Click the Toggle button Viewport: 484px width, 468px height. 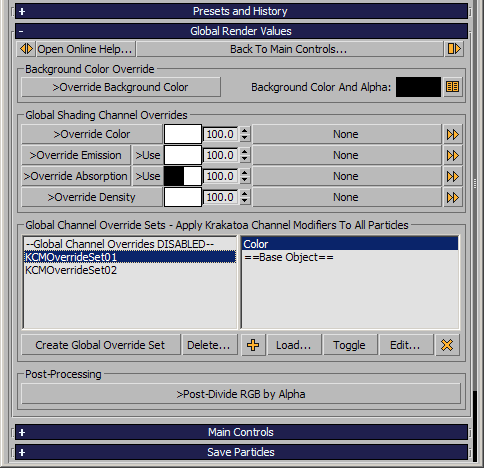pos(350,345)
